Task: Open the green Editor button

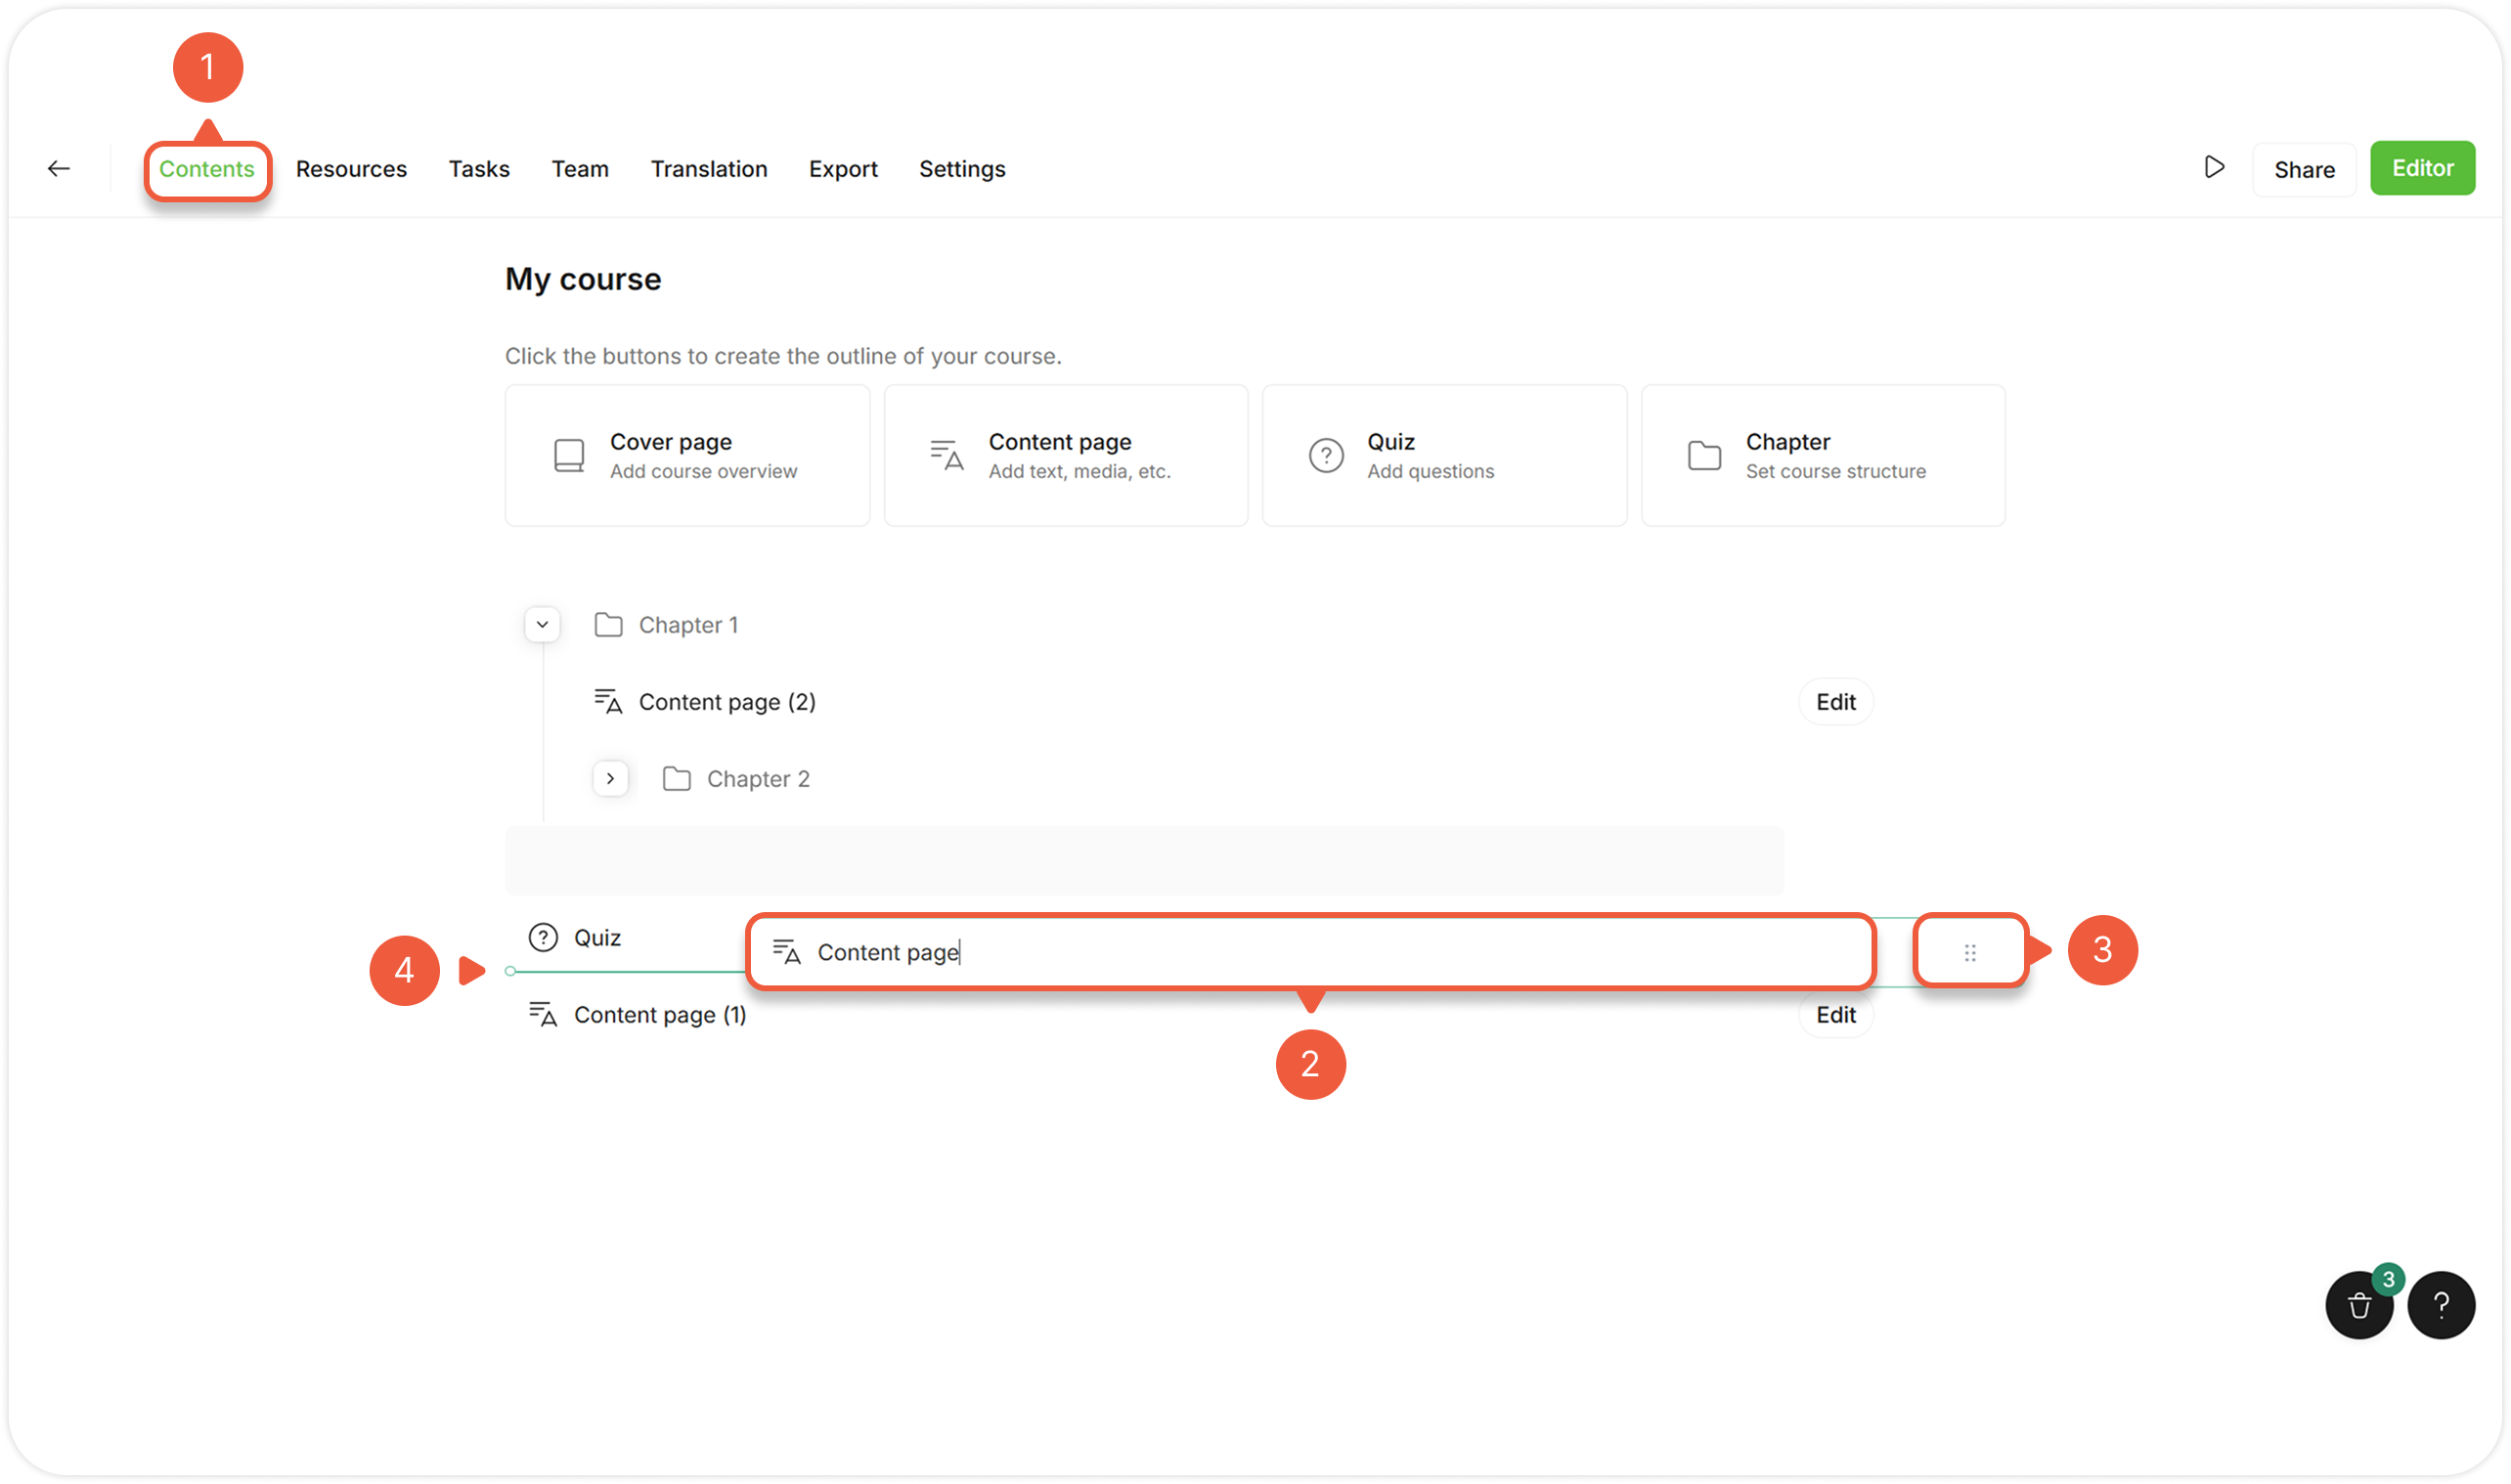Action: point(2422,168)
